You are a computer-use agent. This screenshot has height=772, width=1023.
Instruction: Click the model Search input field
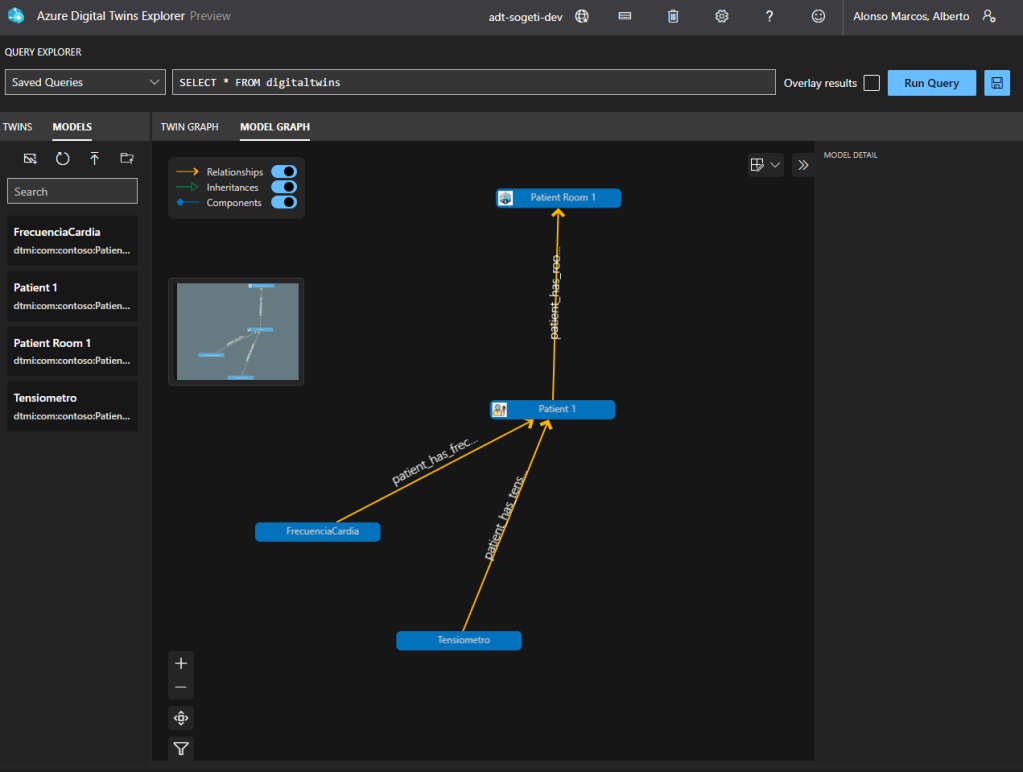pyautogui.click(x=72, y=191)
